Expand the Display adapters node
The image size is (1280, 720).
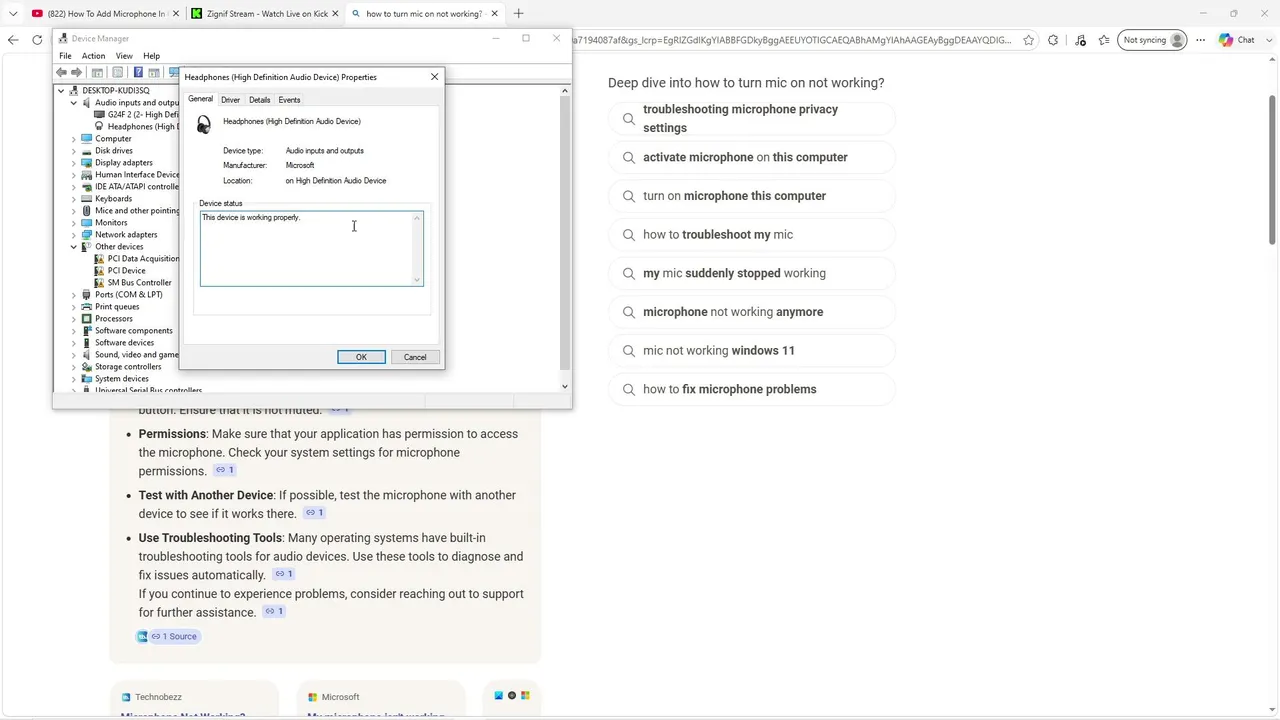point(73,163)
